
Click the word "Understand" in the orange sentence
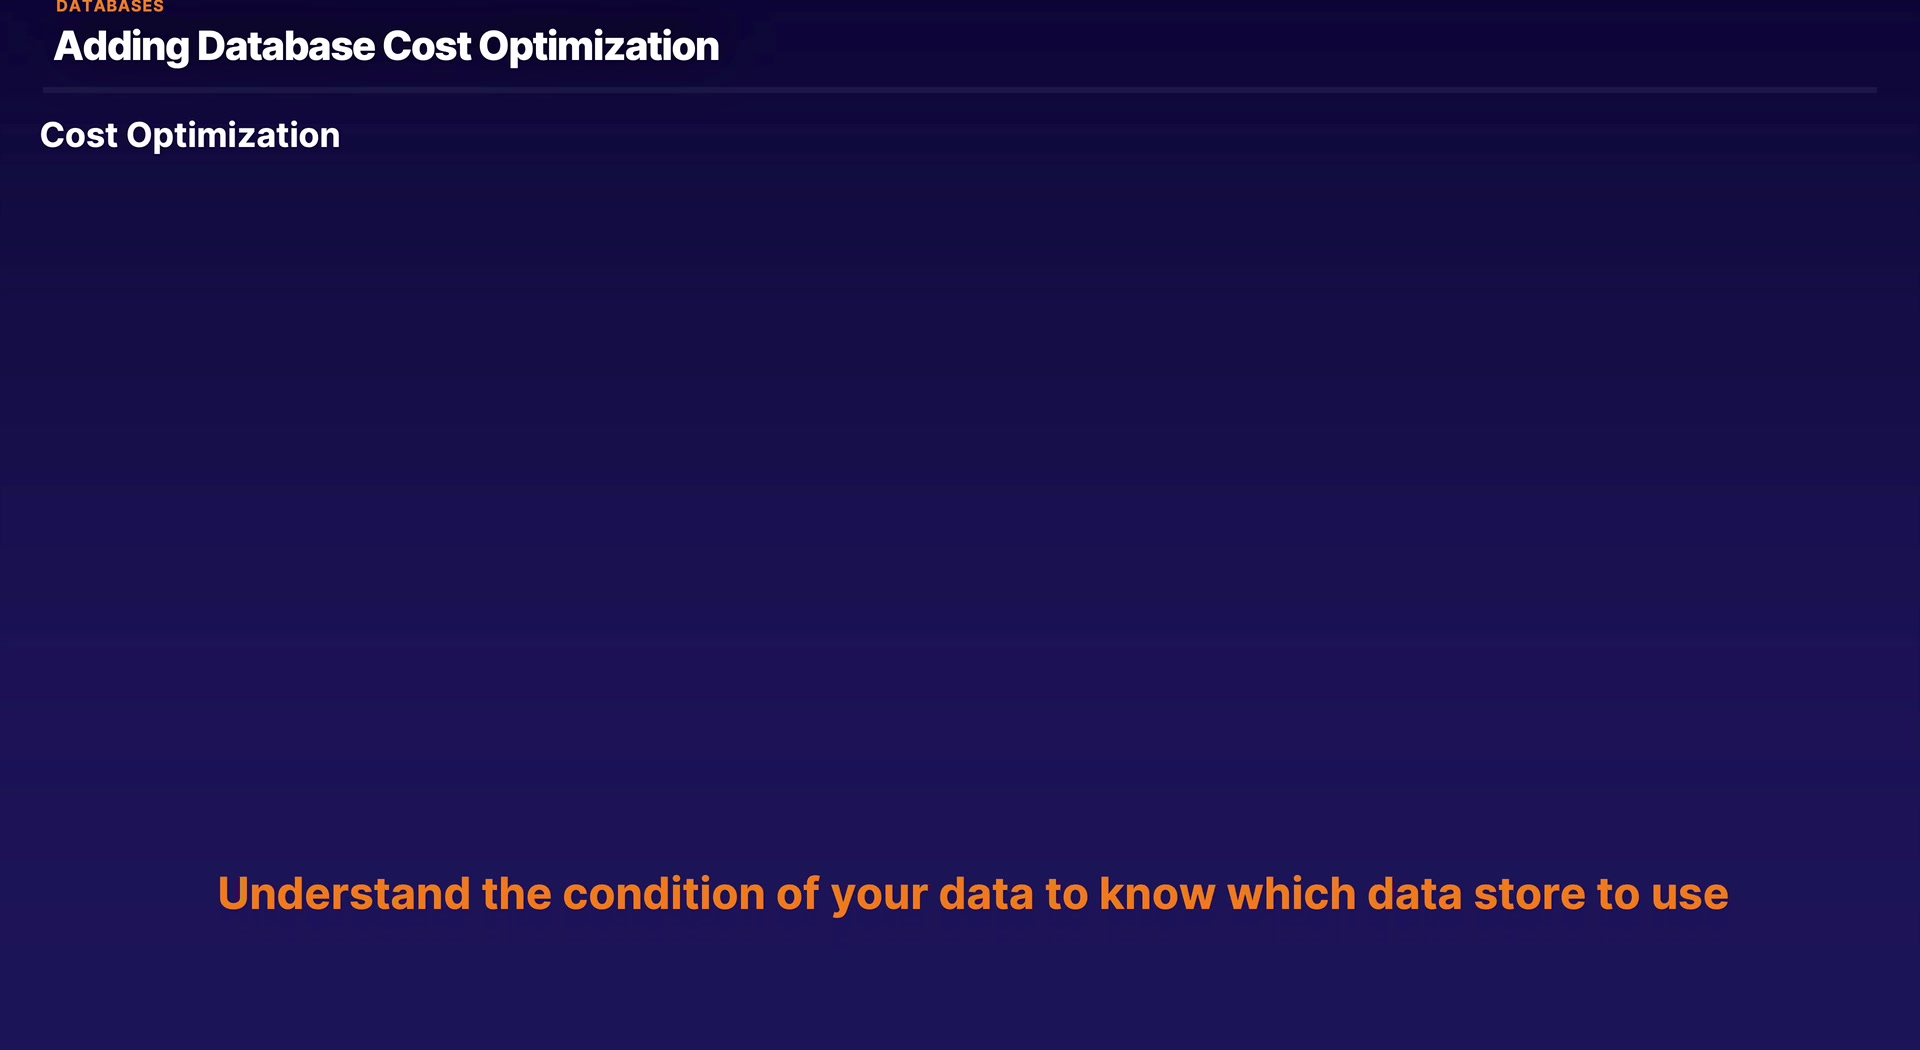tap(344, 893)
